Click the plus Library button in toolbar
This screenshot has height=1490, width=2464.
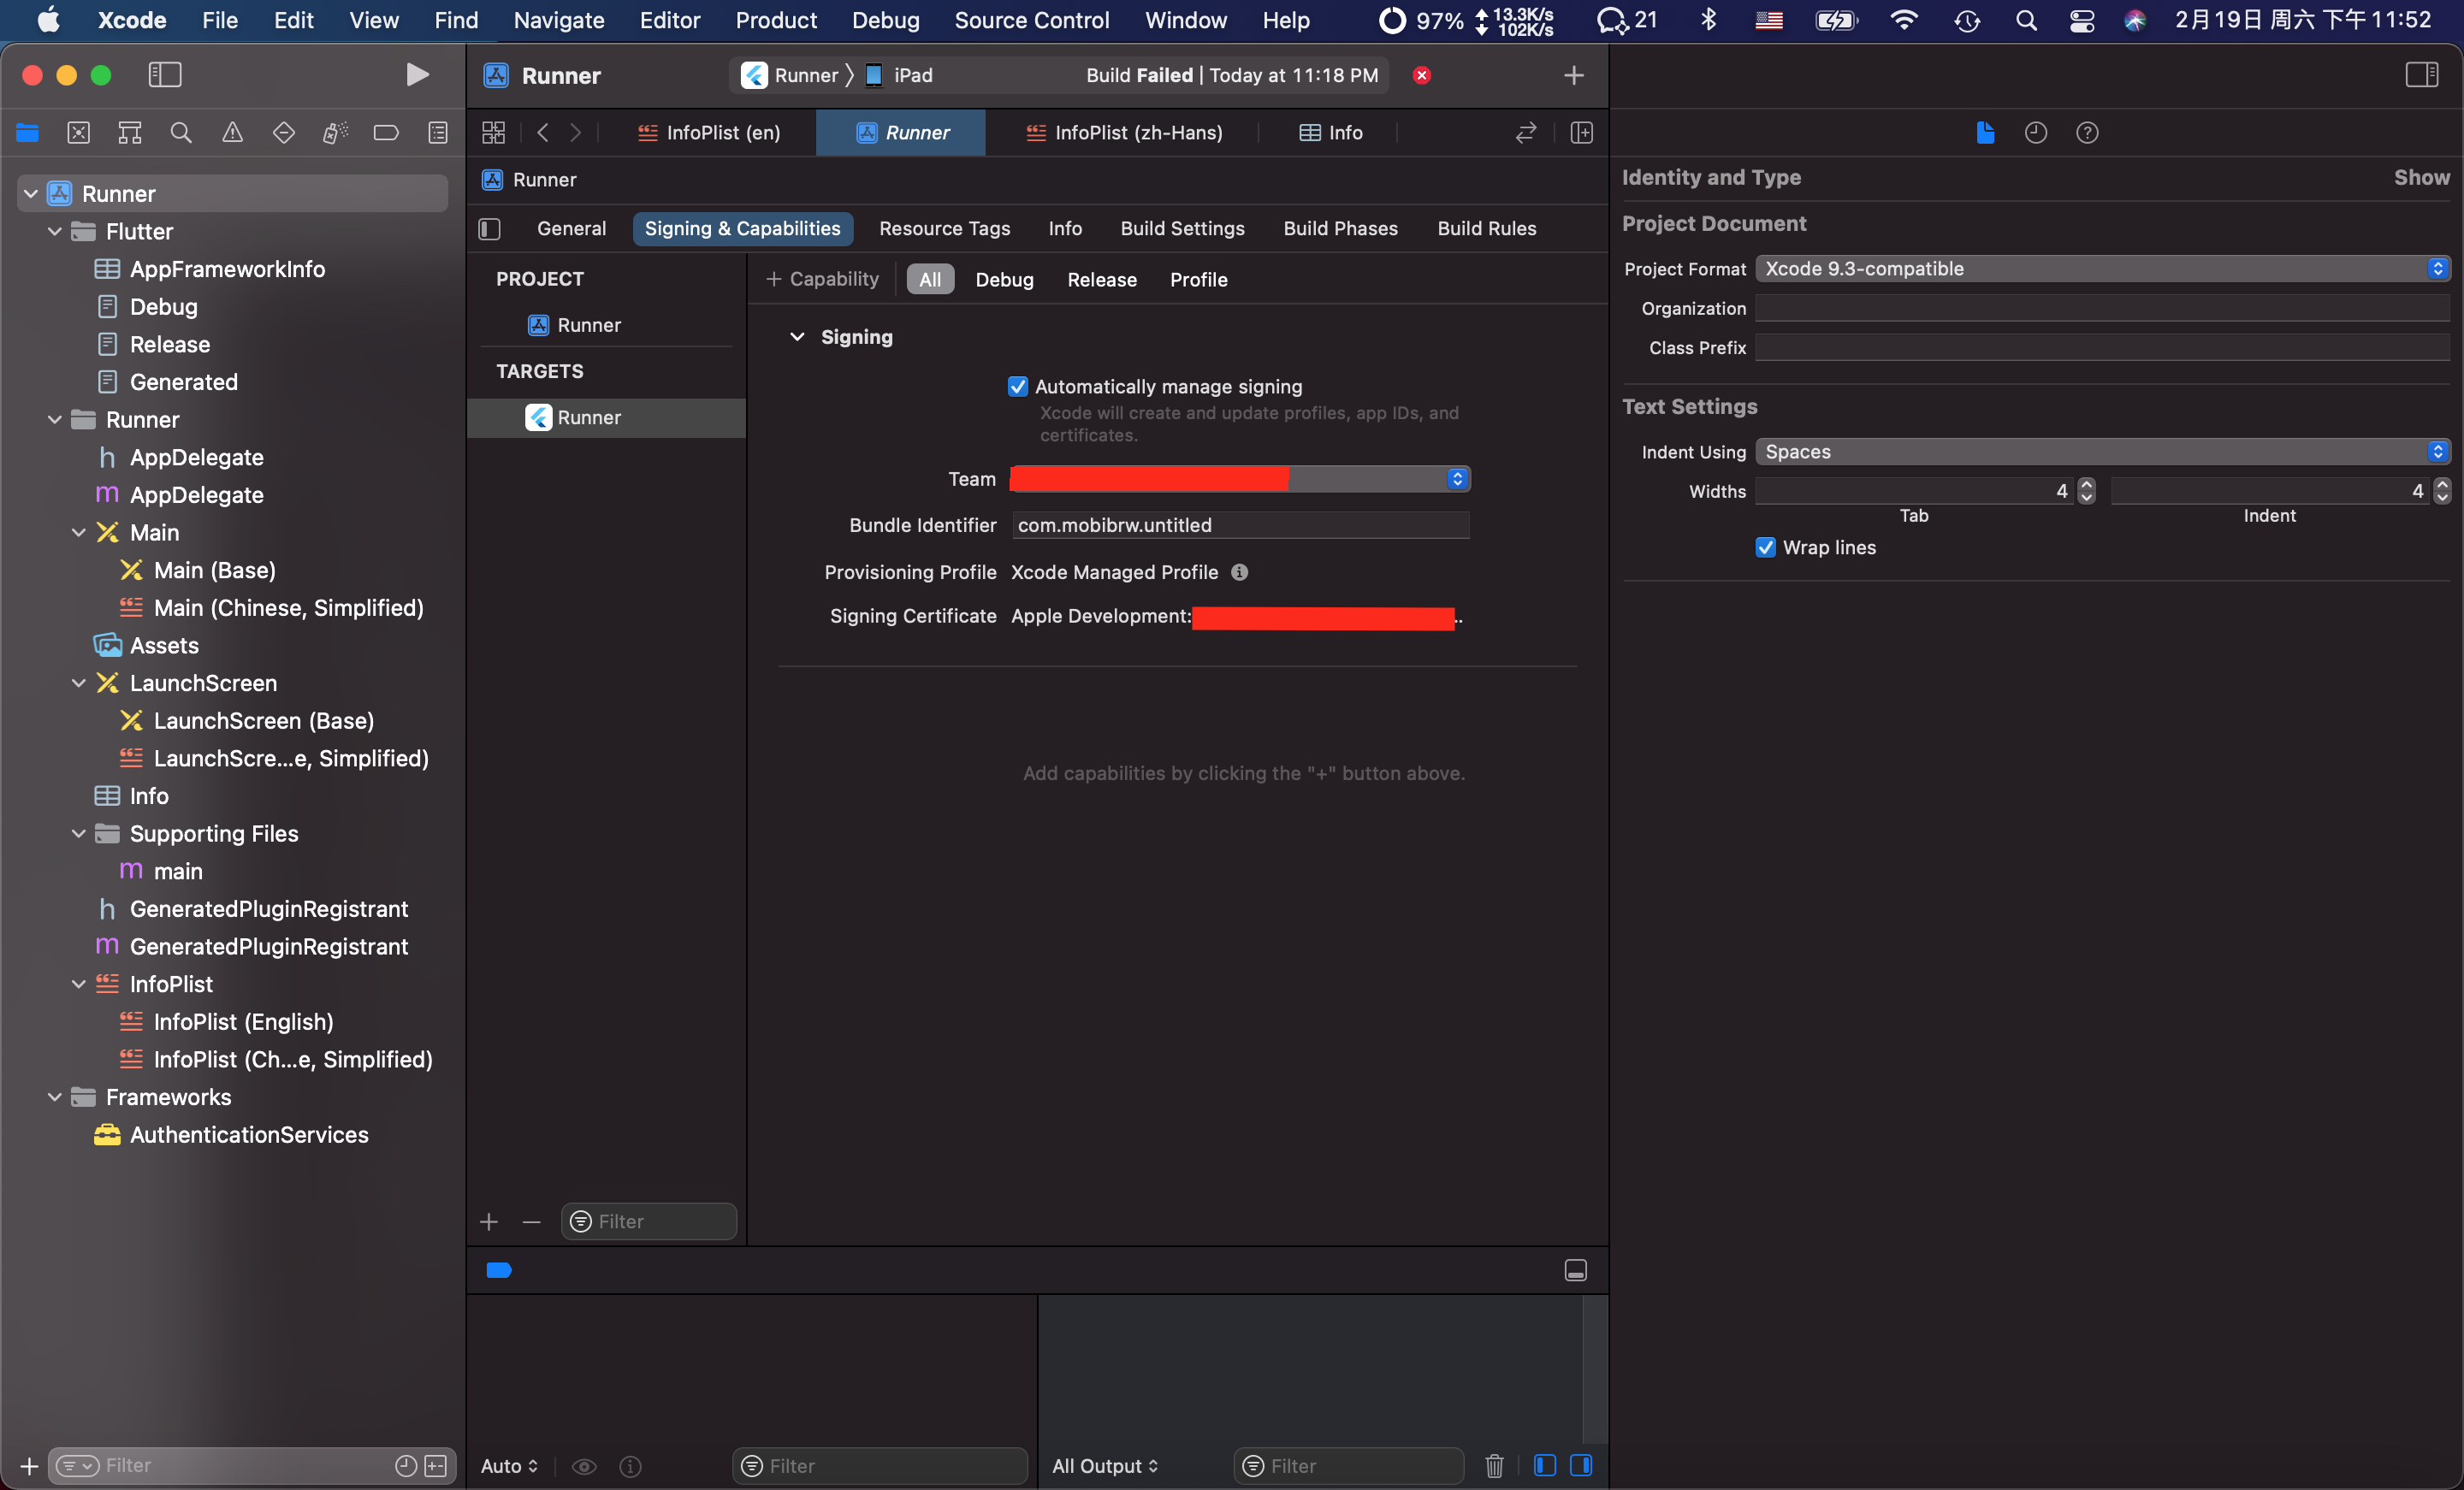(1574, 75)
